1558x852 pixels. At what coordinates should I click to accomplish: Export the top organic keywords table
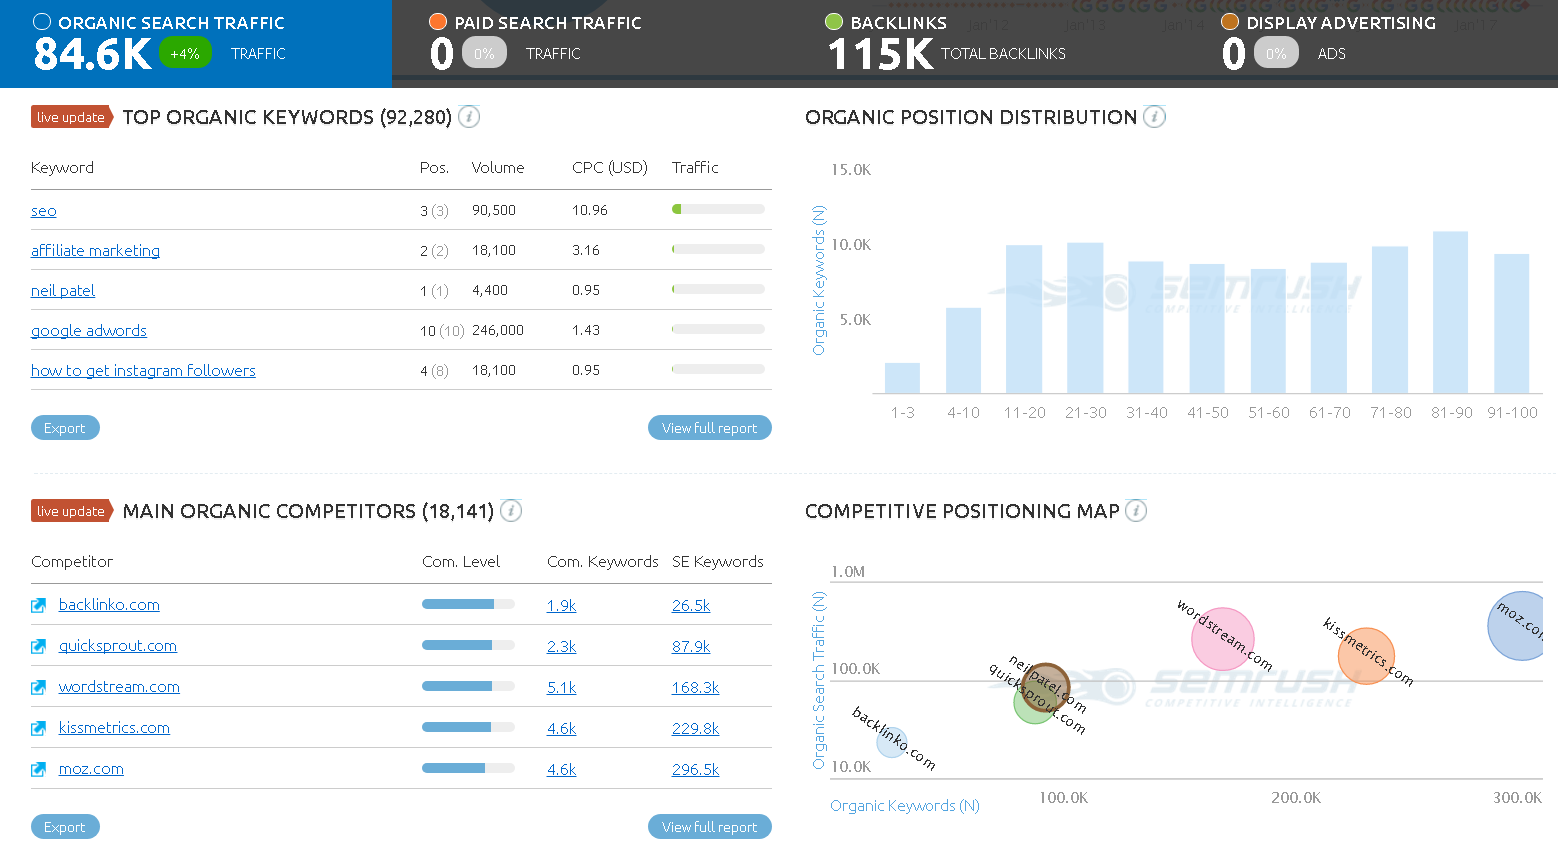(x=65, y=428)
